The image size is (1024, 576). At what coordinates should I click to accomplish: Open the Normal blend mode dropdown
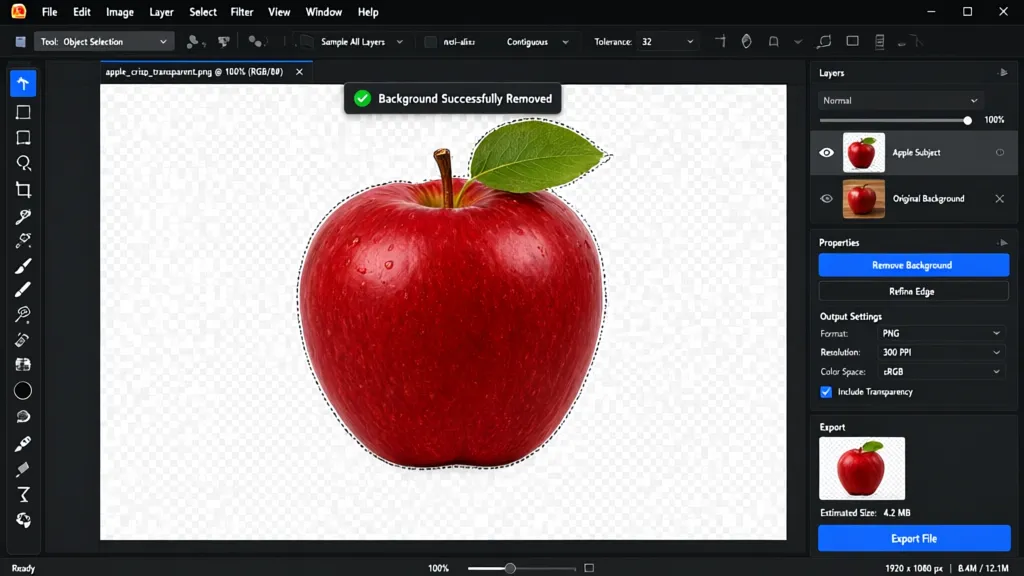[900, 101]
